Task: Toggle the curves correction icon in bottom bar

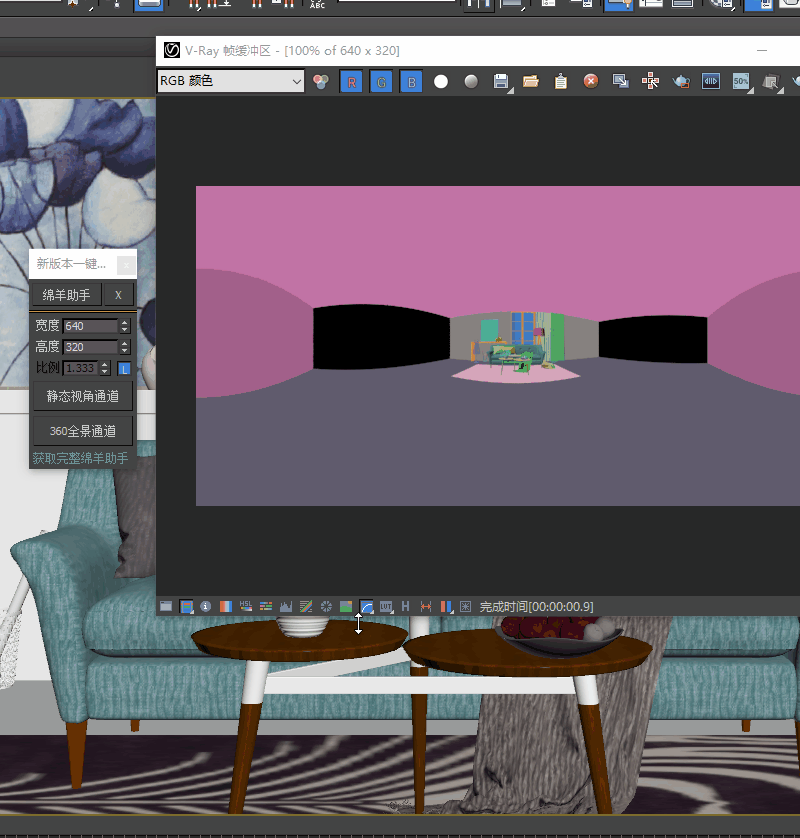Action: (366, 606)
